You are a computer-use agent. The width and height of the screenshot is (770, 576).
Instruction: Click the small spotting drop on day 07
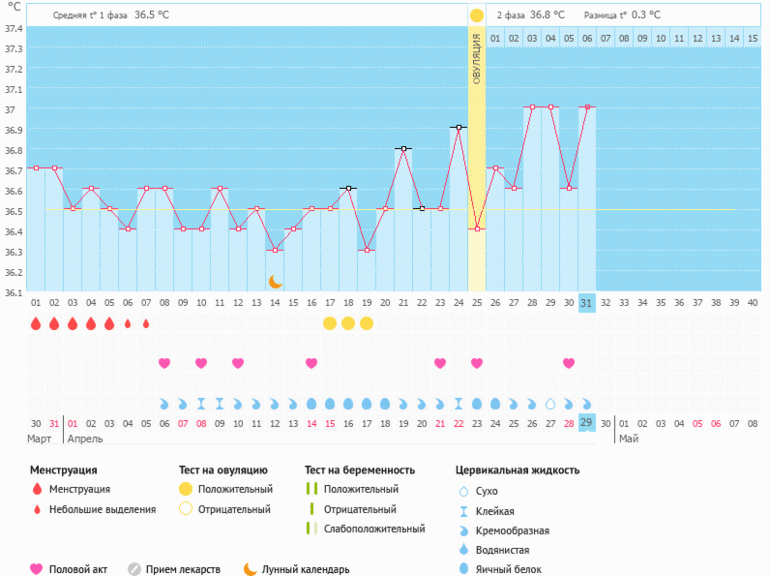[x=146, y=323]
